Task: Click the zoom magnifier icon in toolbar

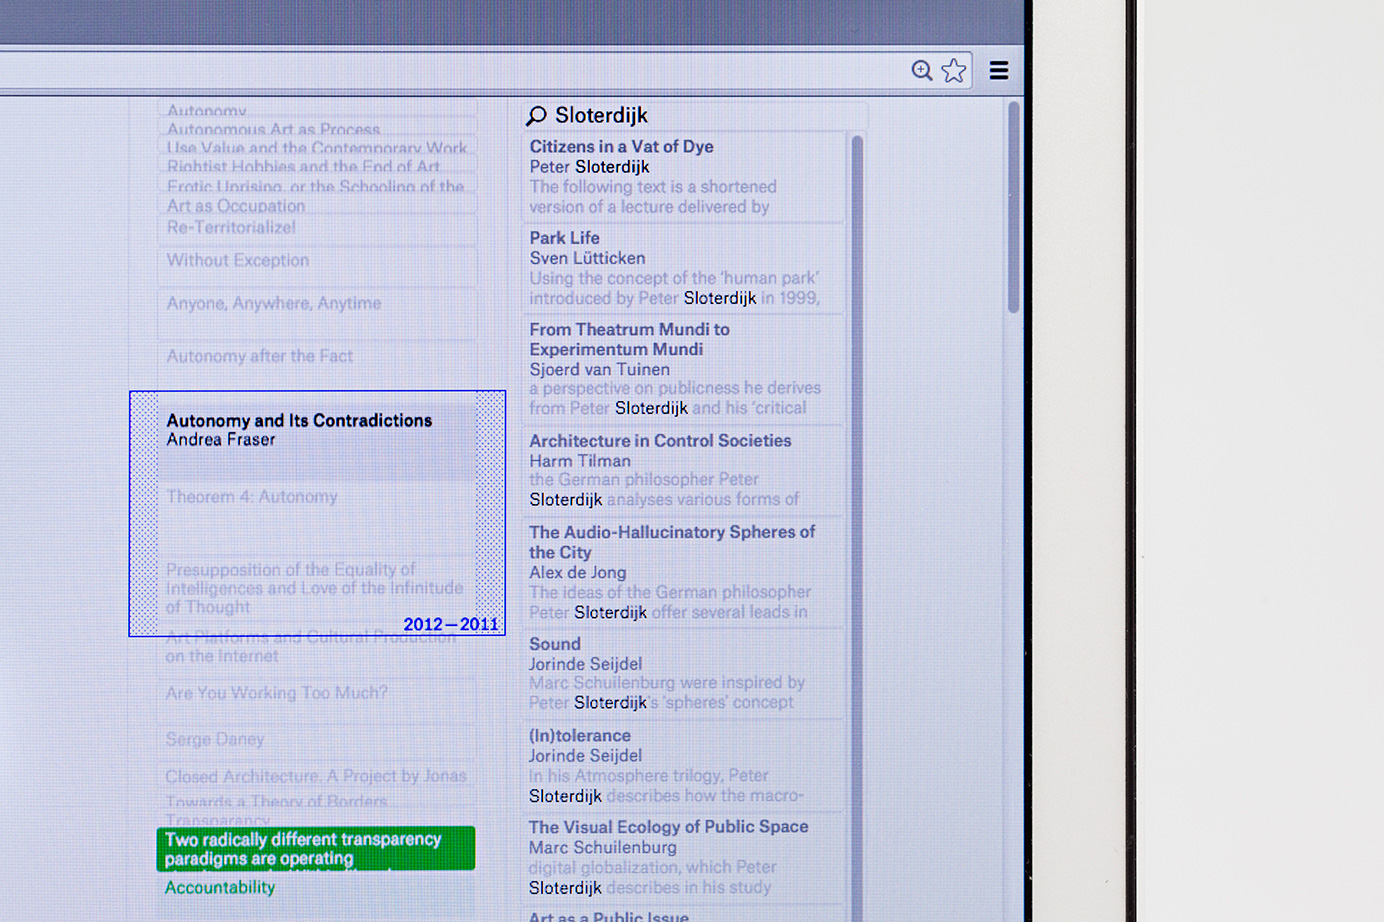Action: 921,70
